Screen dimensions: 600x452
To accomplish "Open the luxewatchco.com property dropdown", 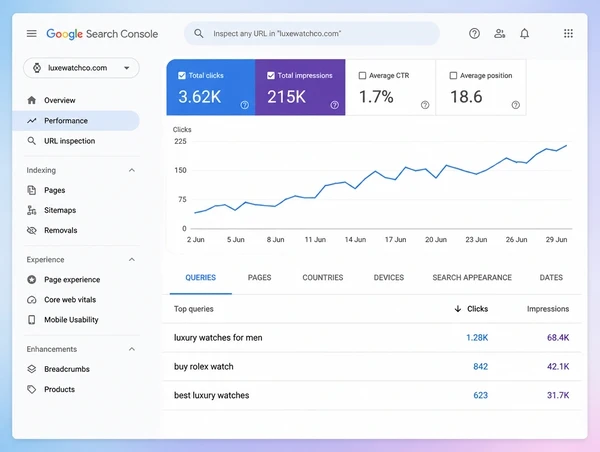I will 81,68.
